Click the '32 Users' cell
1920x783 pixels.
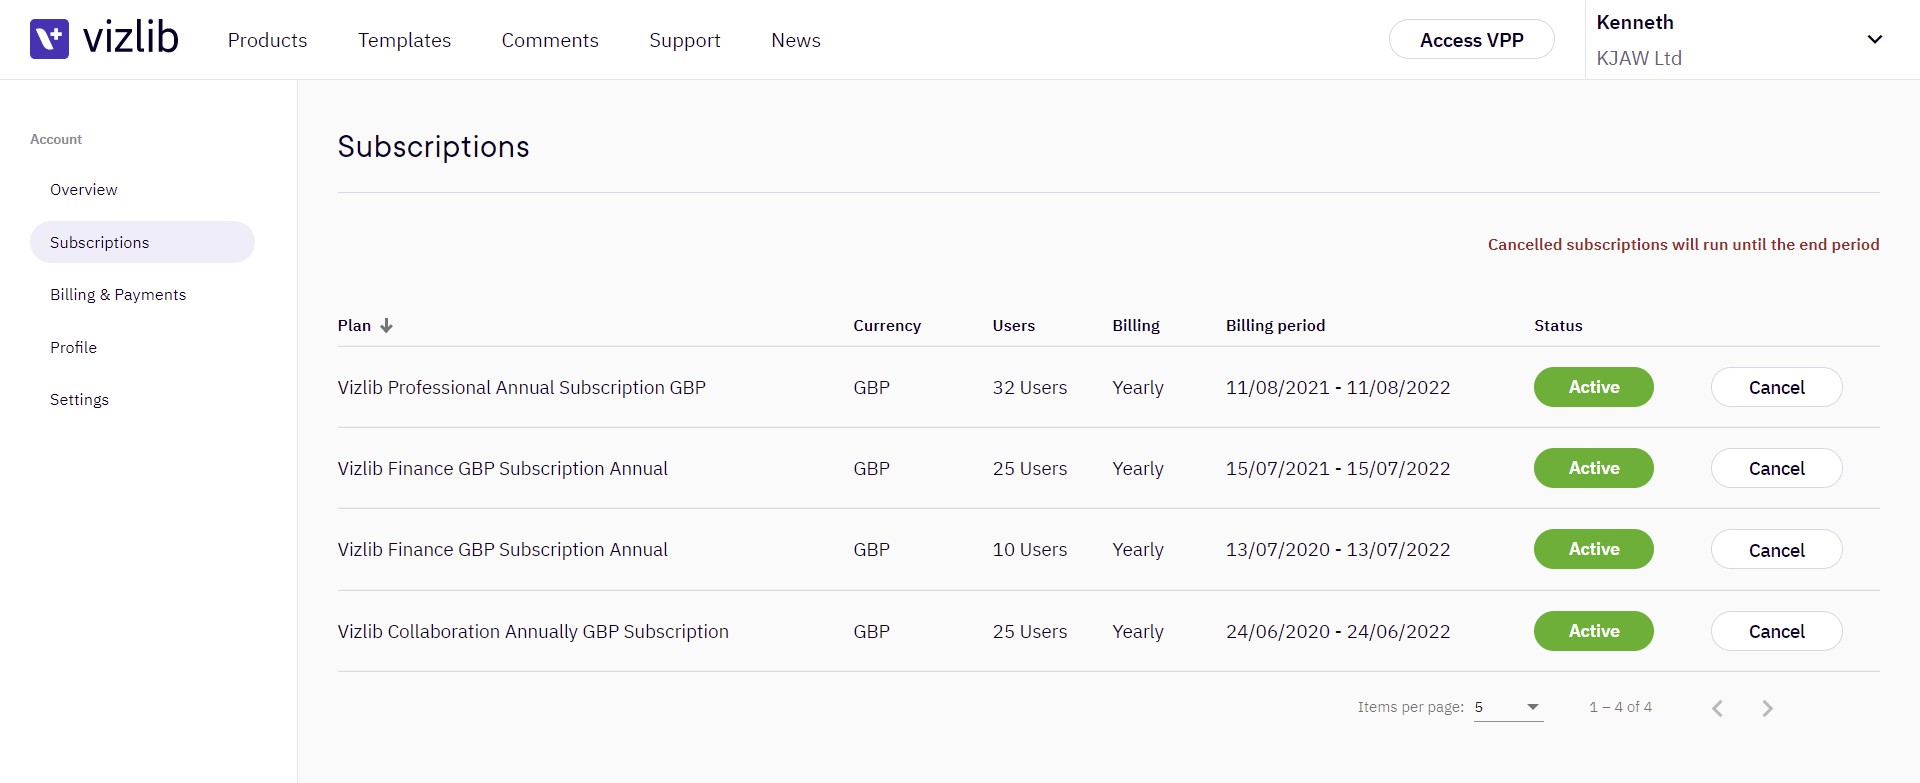1030,388
